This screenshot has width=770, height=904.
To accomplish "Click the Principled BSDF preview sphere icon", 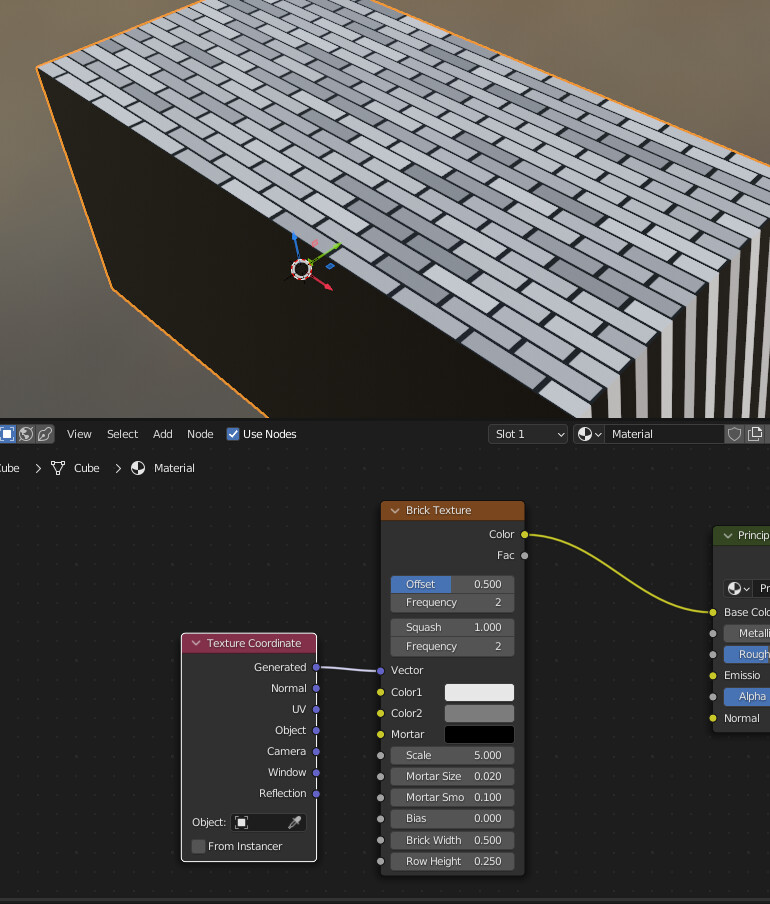I will pos(738,588).
